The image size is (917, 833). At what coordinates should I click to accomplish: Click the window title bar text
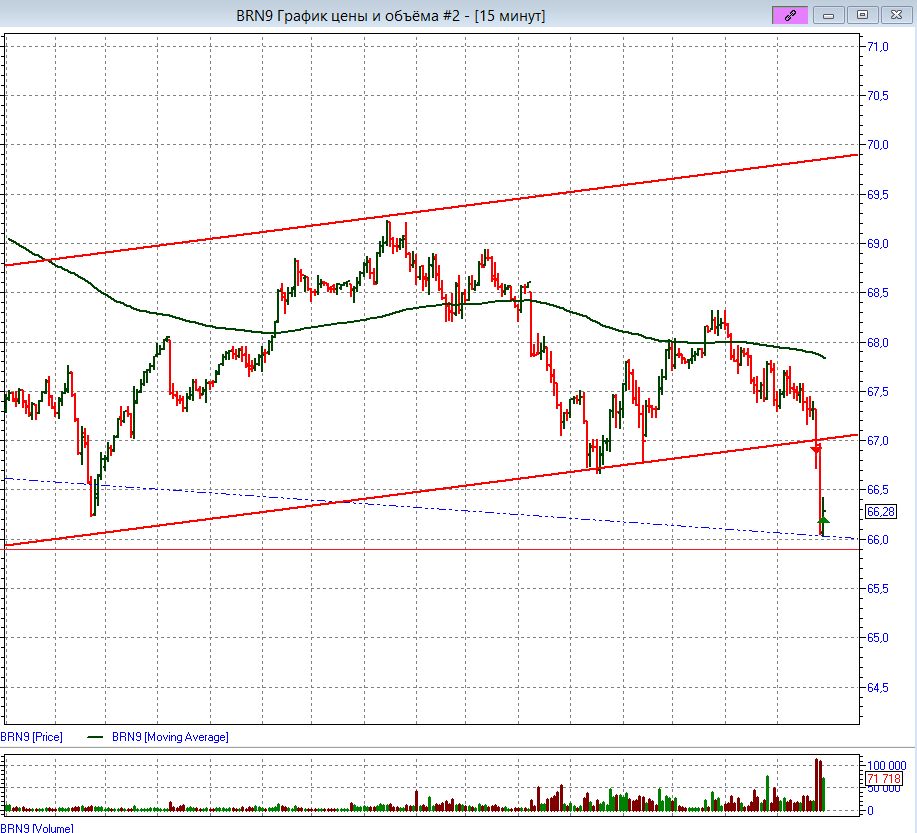(x=390, y=15)
